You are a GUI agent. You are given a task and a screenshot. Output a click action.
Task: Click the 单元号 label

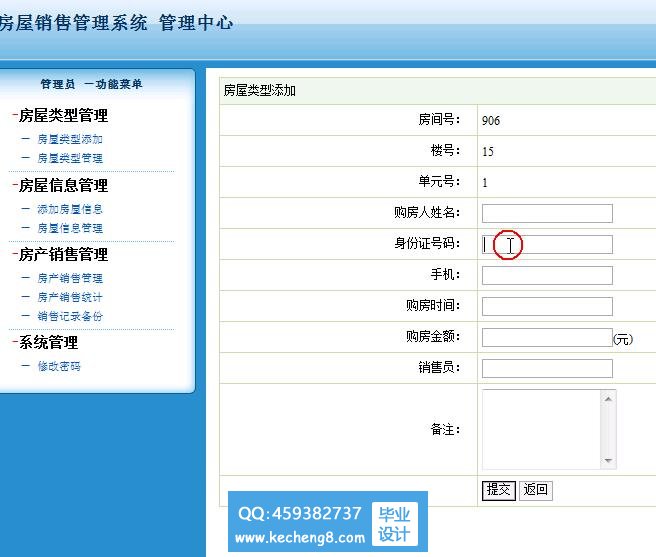439,181
